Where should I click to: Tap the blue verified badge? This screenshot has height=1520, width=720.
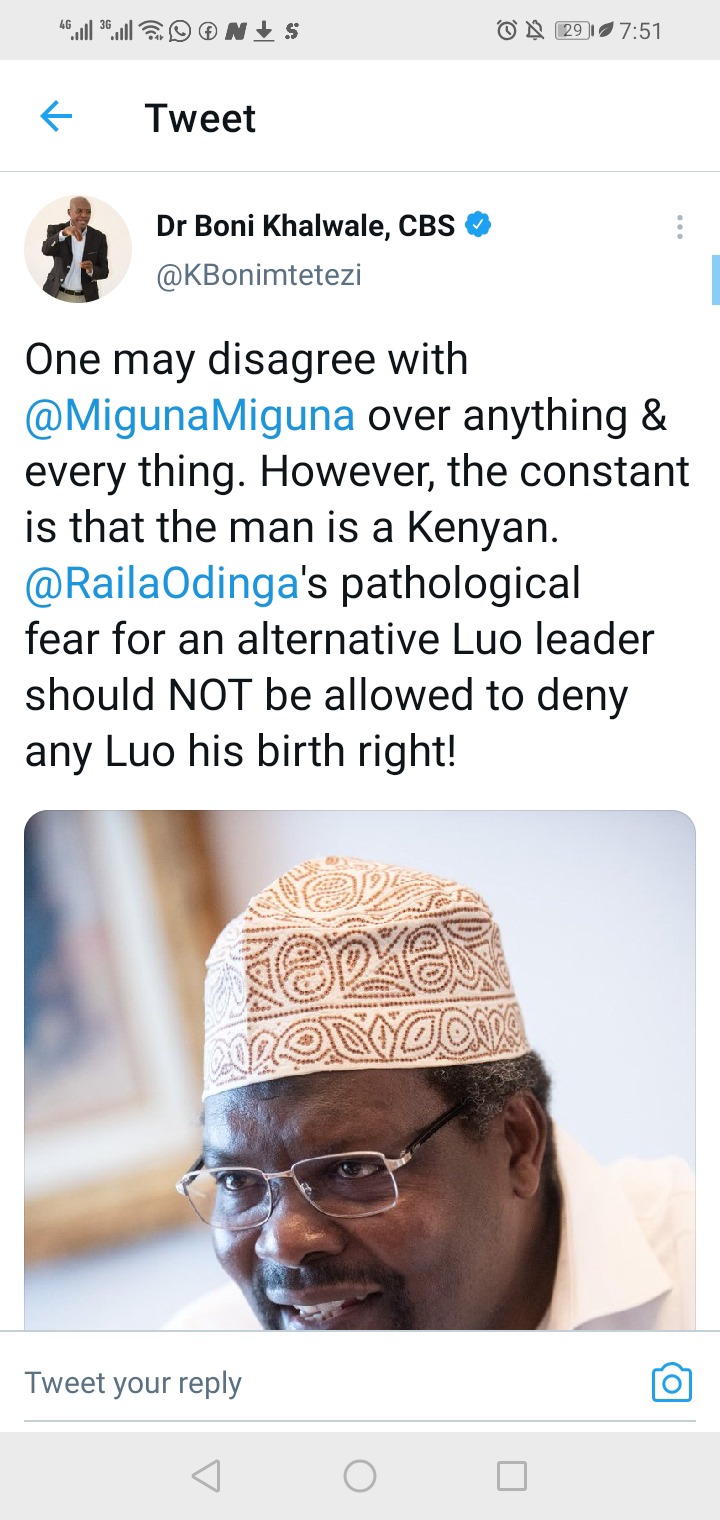(479, 226)
